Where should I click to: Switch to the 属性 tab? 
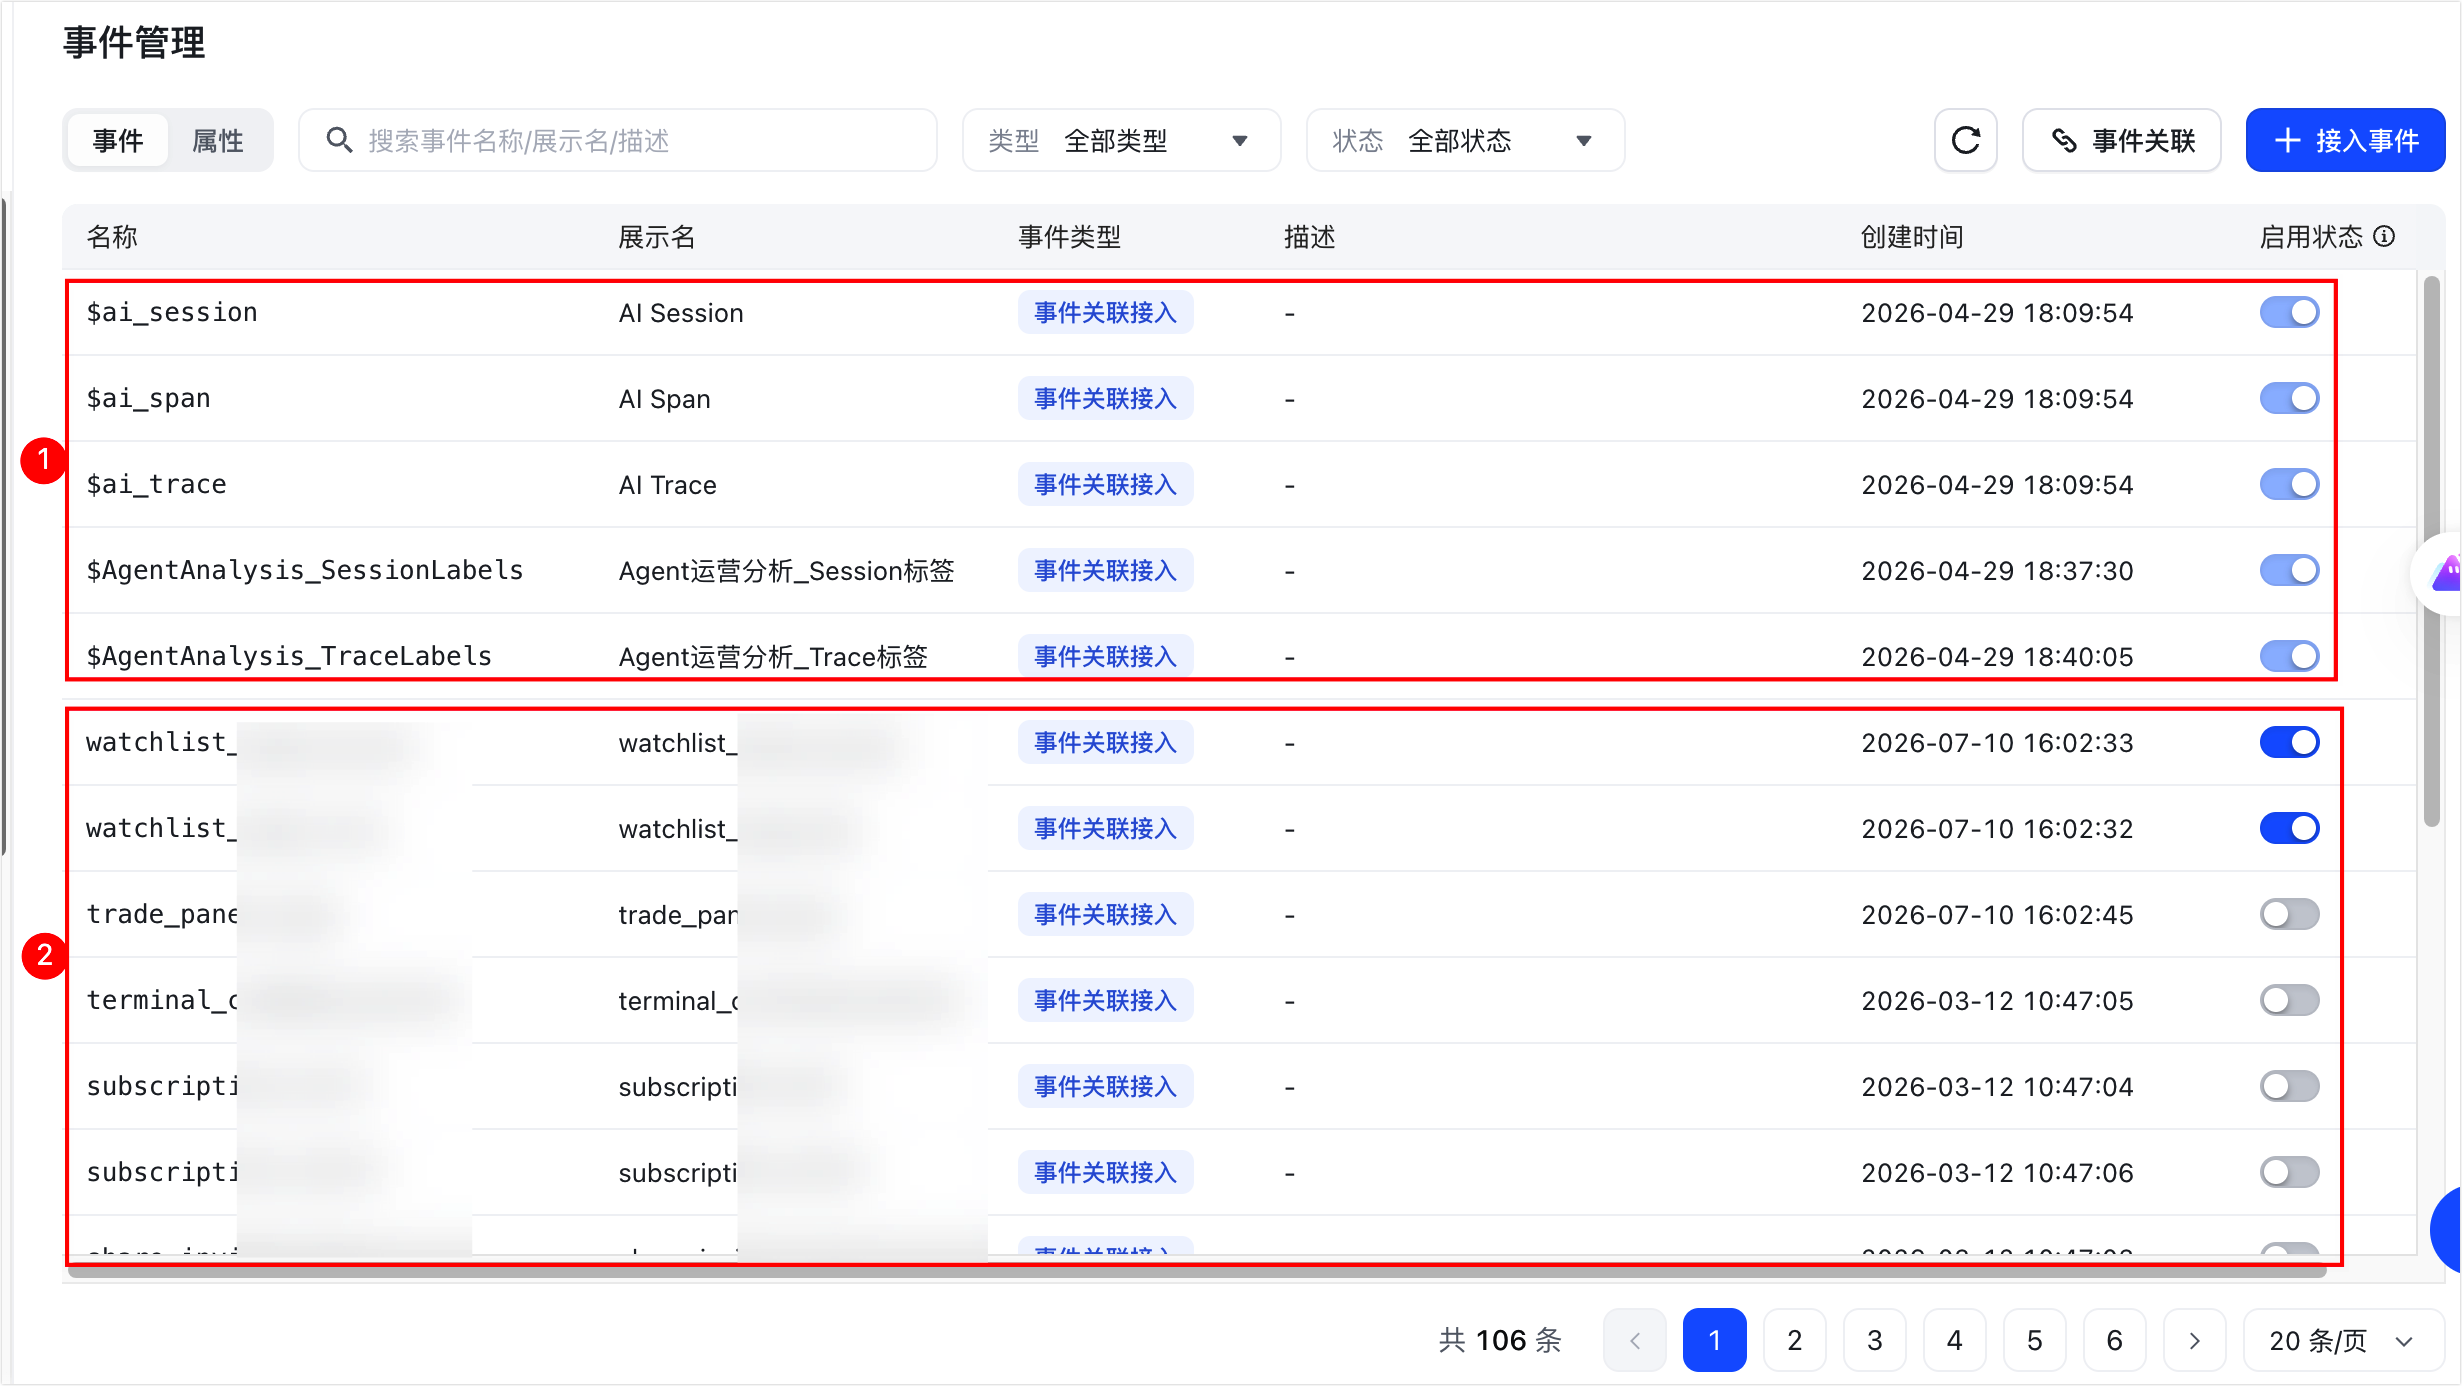218,140
